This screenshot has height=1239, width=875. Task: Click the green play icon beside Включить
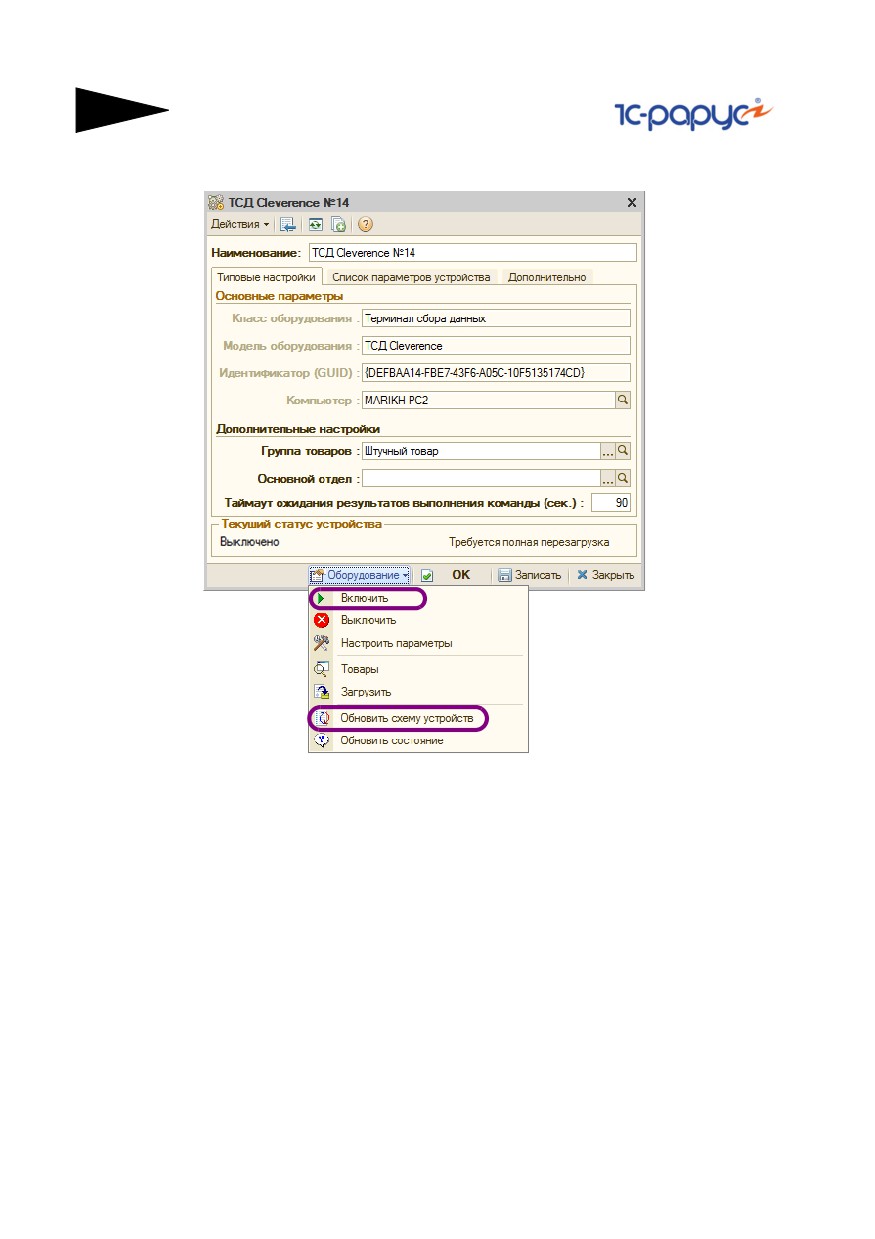(x=321, y=598)
